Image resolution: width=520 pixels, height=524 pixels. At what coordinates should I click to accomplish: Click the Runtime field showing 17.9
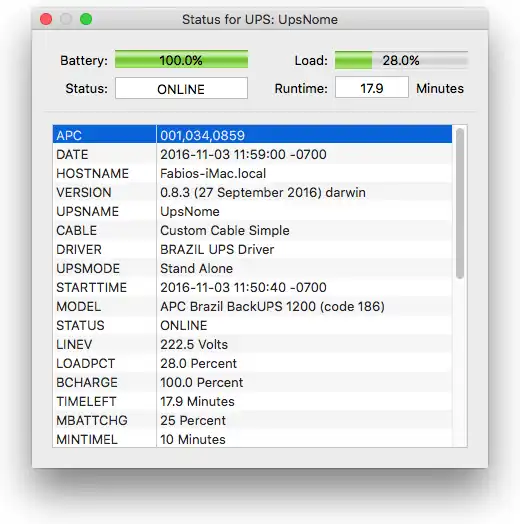pyautogui.click(x=372, y=87)
